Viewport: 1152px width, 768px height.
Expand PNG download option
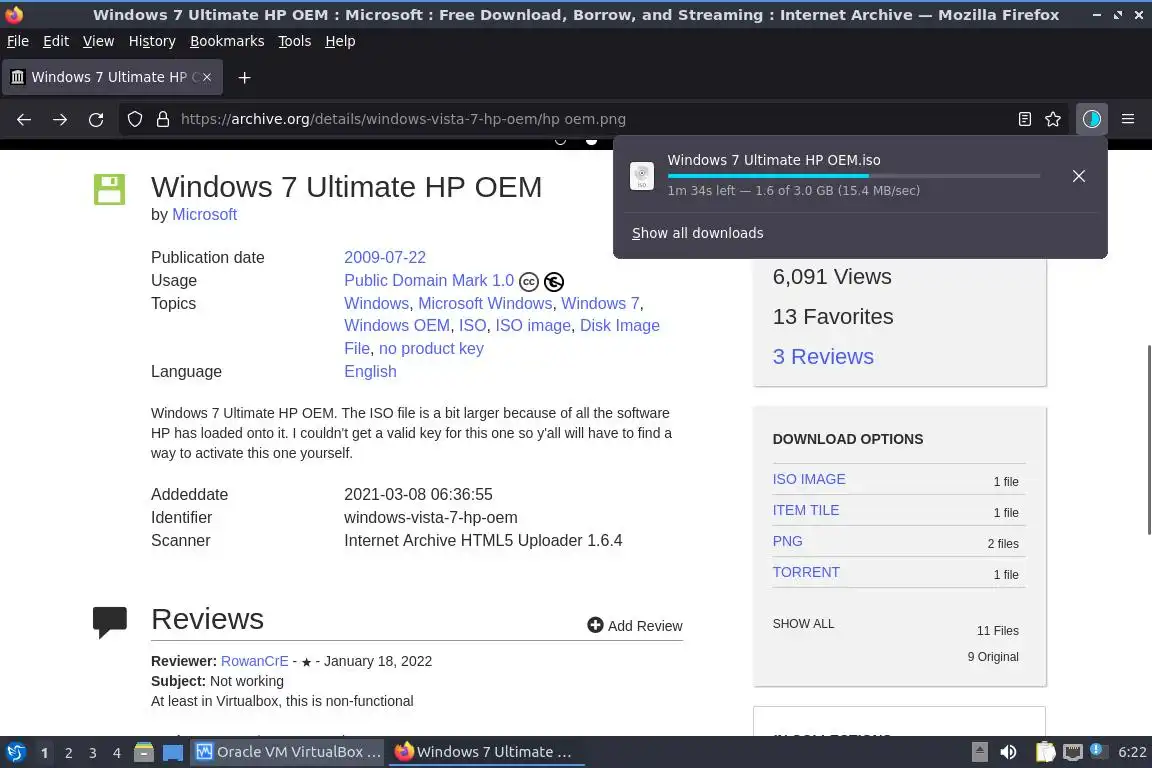787,541
